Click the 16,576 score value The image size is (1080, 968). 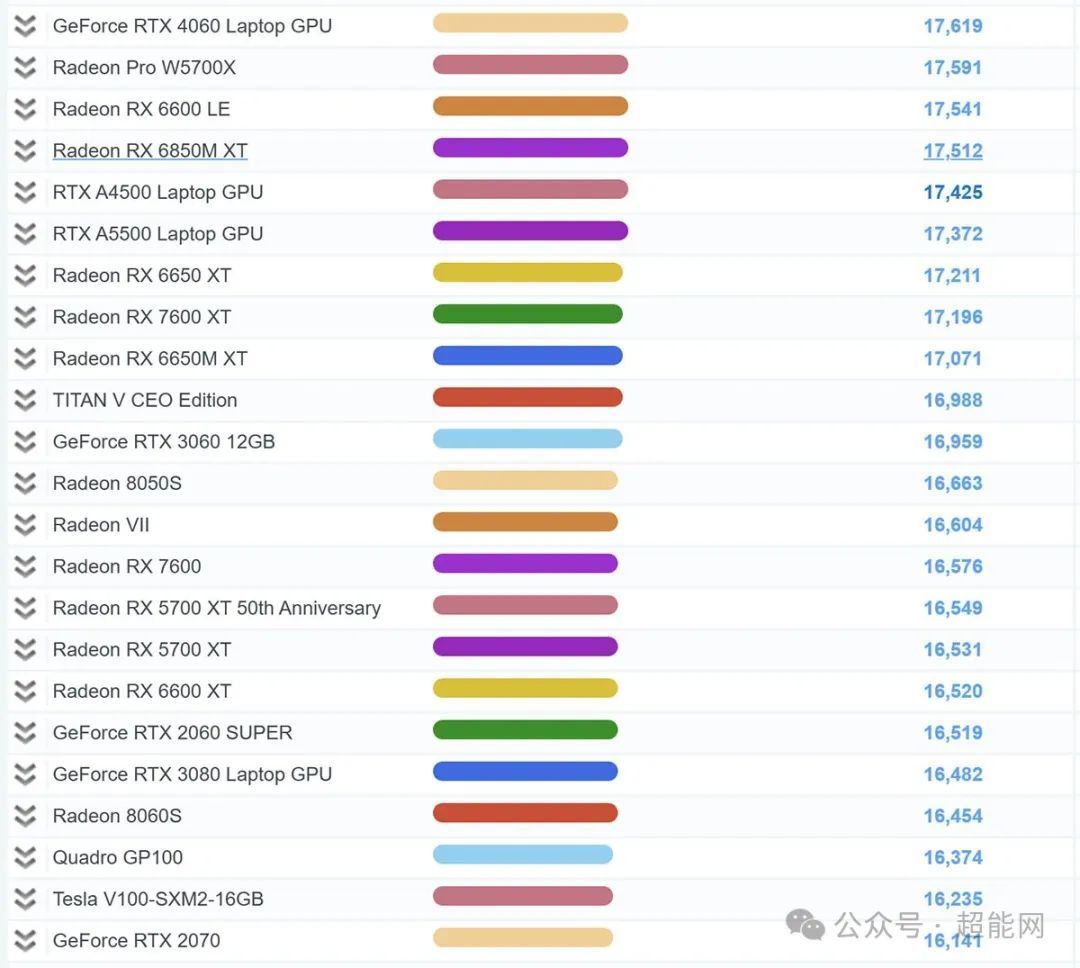953,566
